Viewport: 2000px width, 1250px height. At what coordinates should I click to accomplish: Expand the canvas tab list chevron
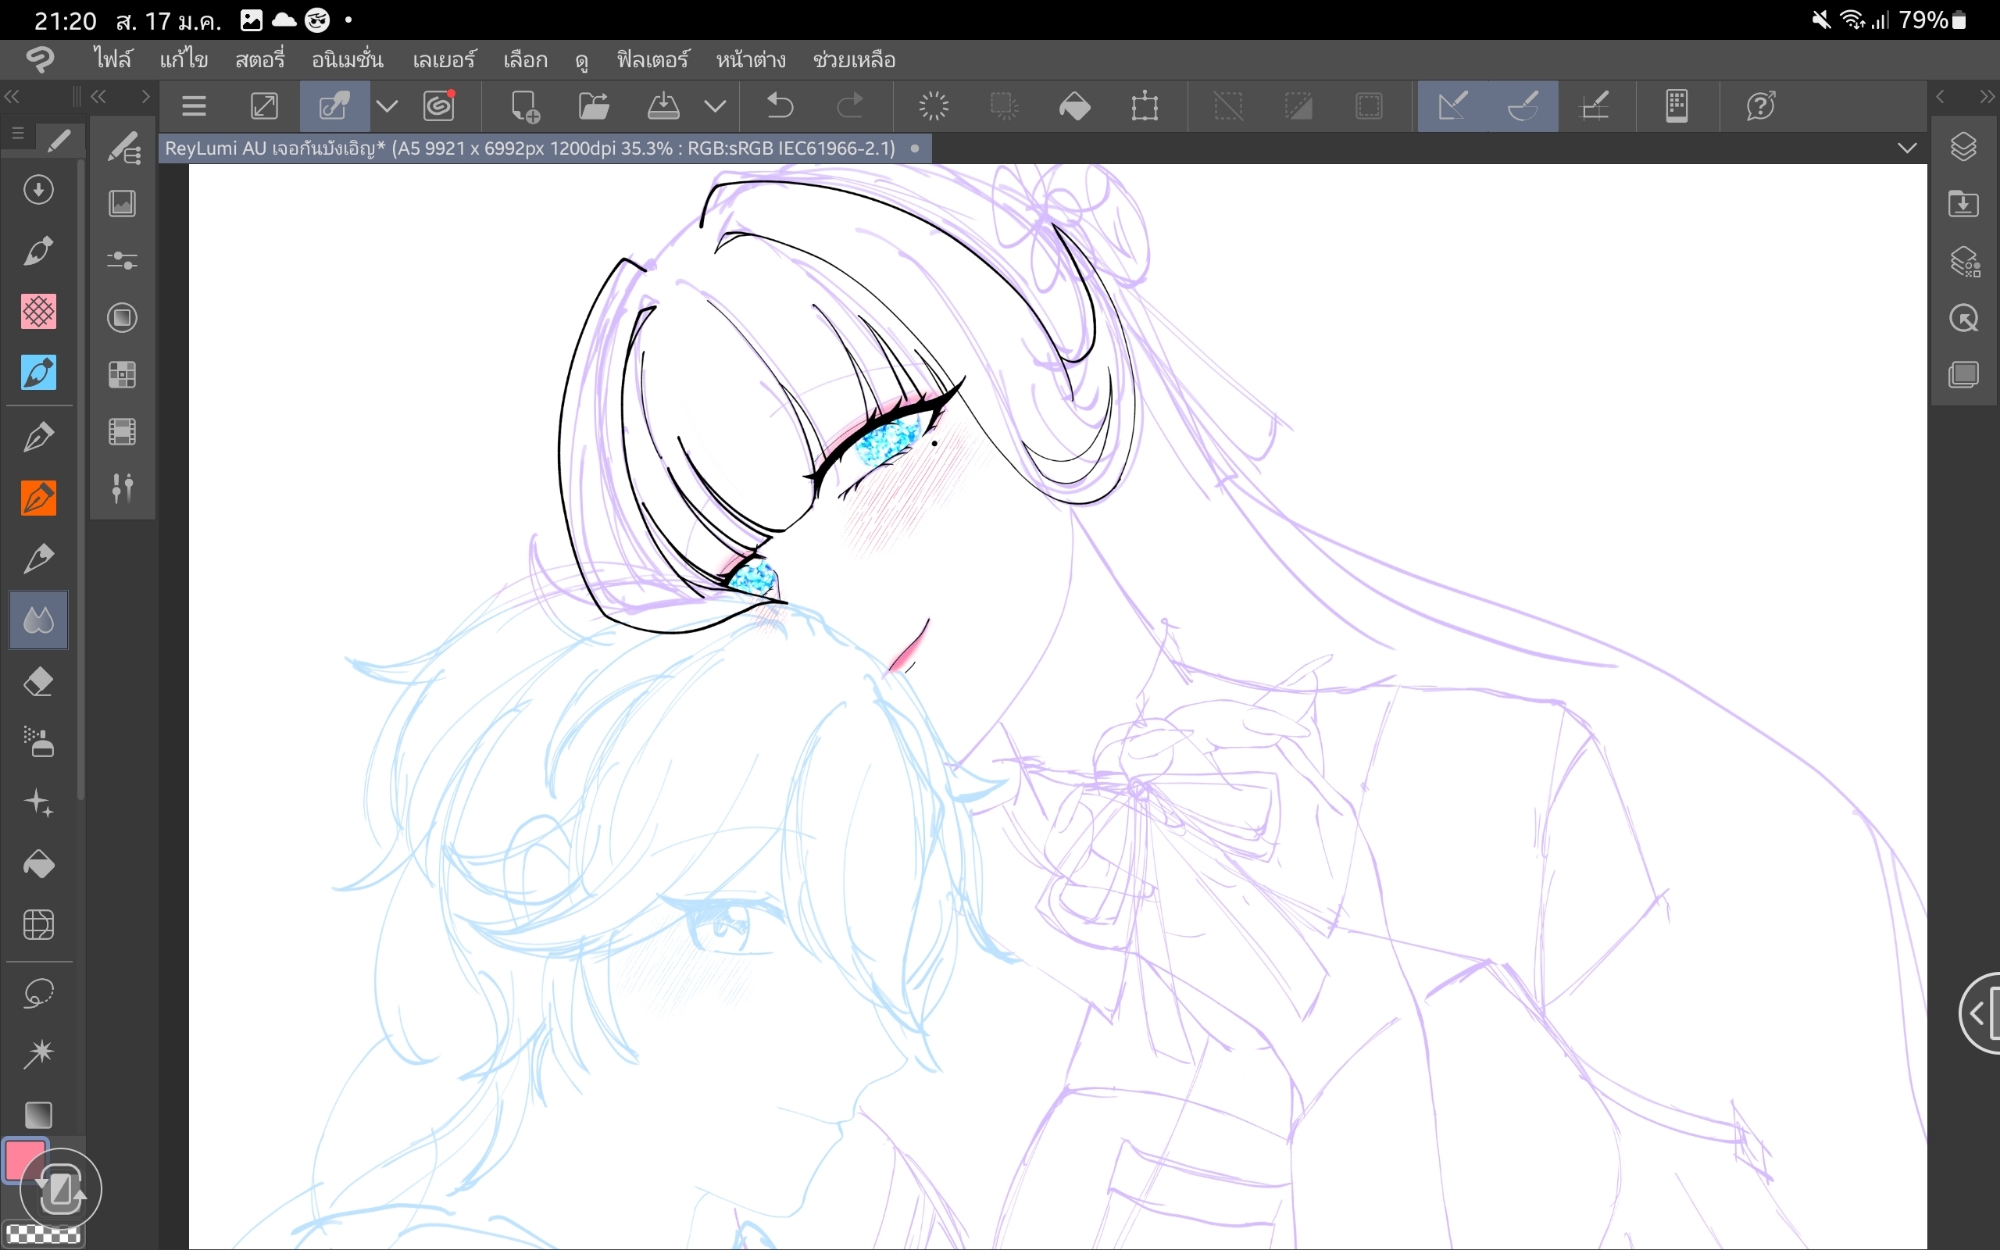coord(1907,148)
